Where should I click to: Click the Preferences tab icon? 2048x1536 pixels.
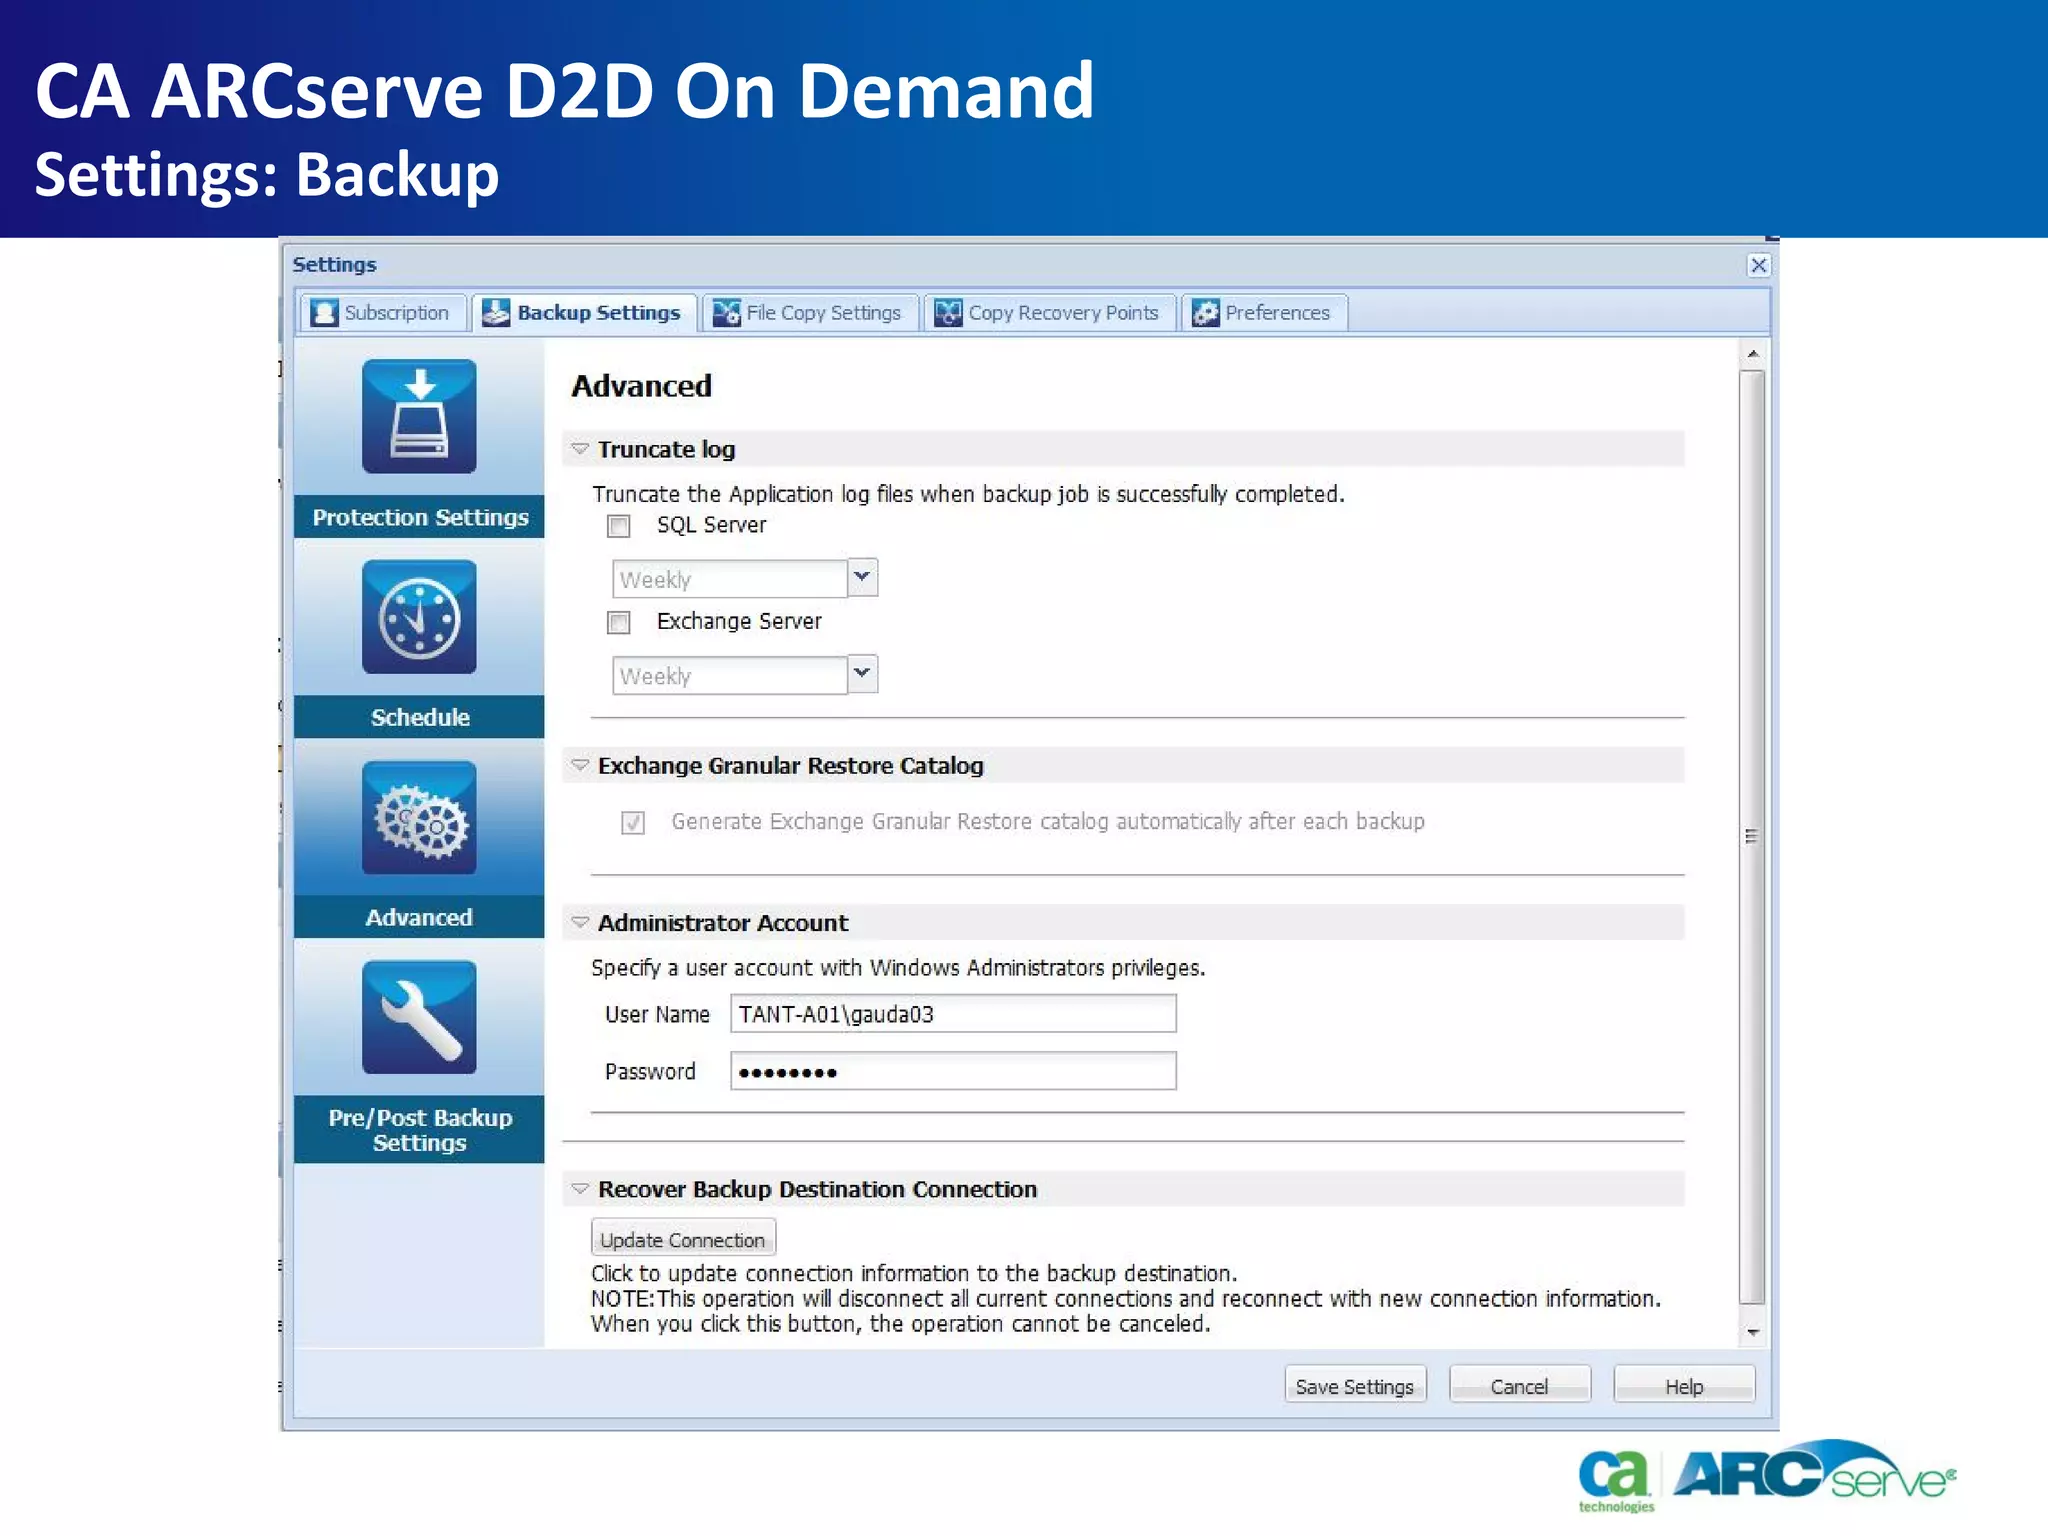click(1206, 313)
